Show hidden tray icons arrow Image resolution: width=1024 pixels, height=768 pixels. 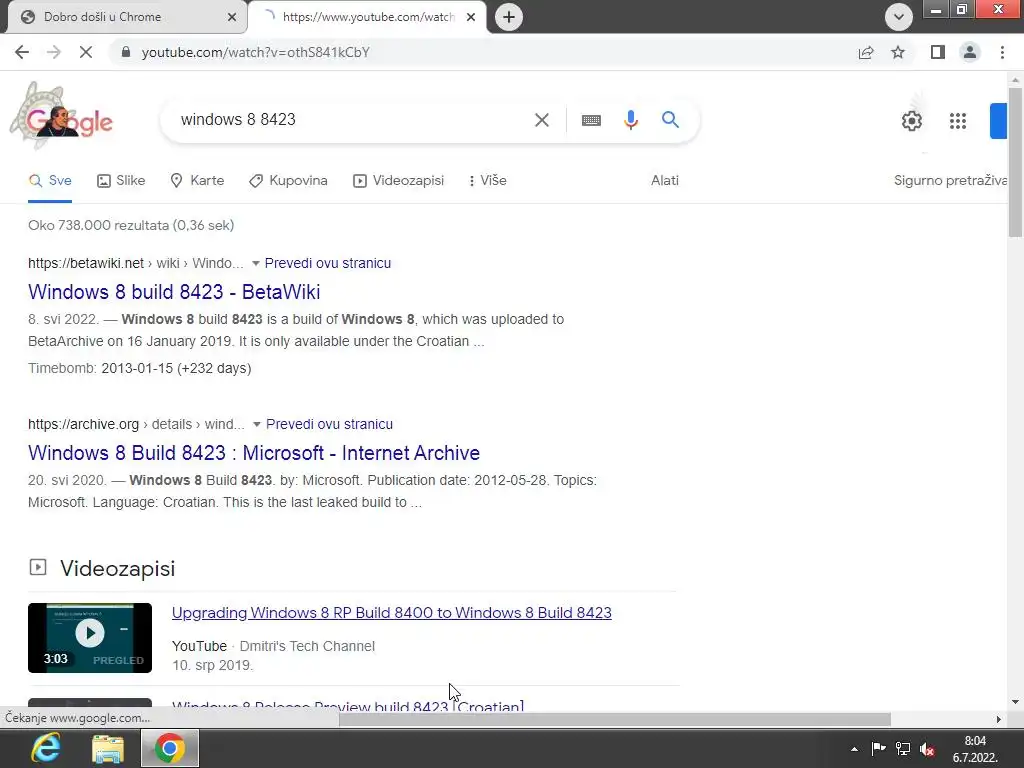point(854,749)
